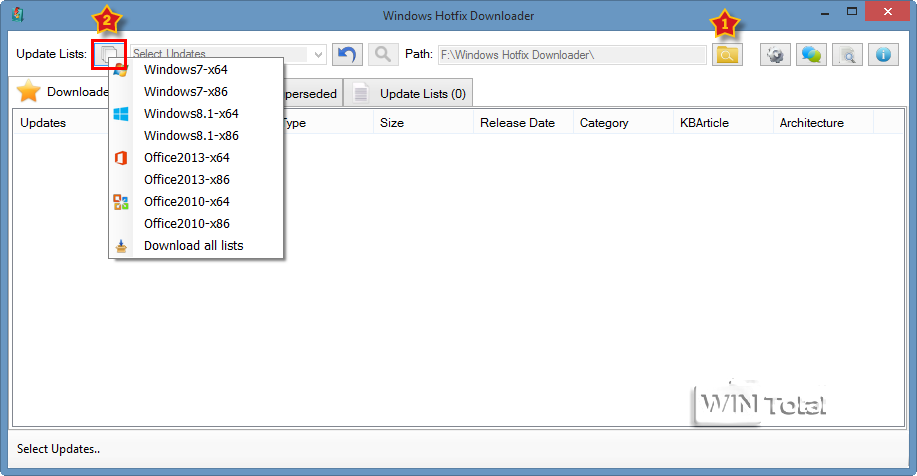Sort by the Type column header
Screen dimensions: 917x476
point(328,123)
